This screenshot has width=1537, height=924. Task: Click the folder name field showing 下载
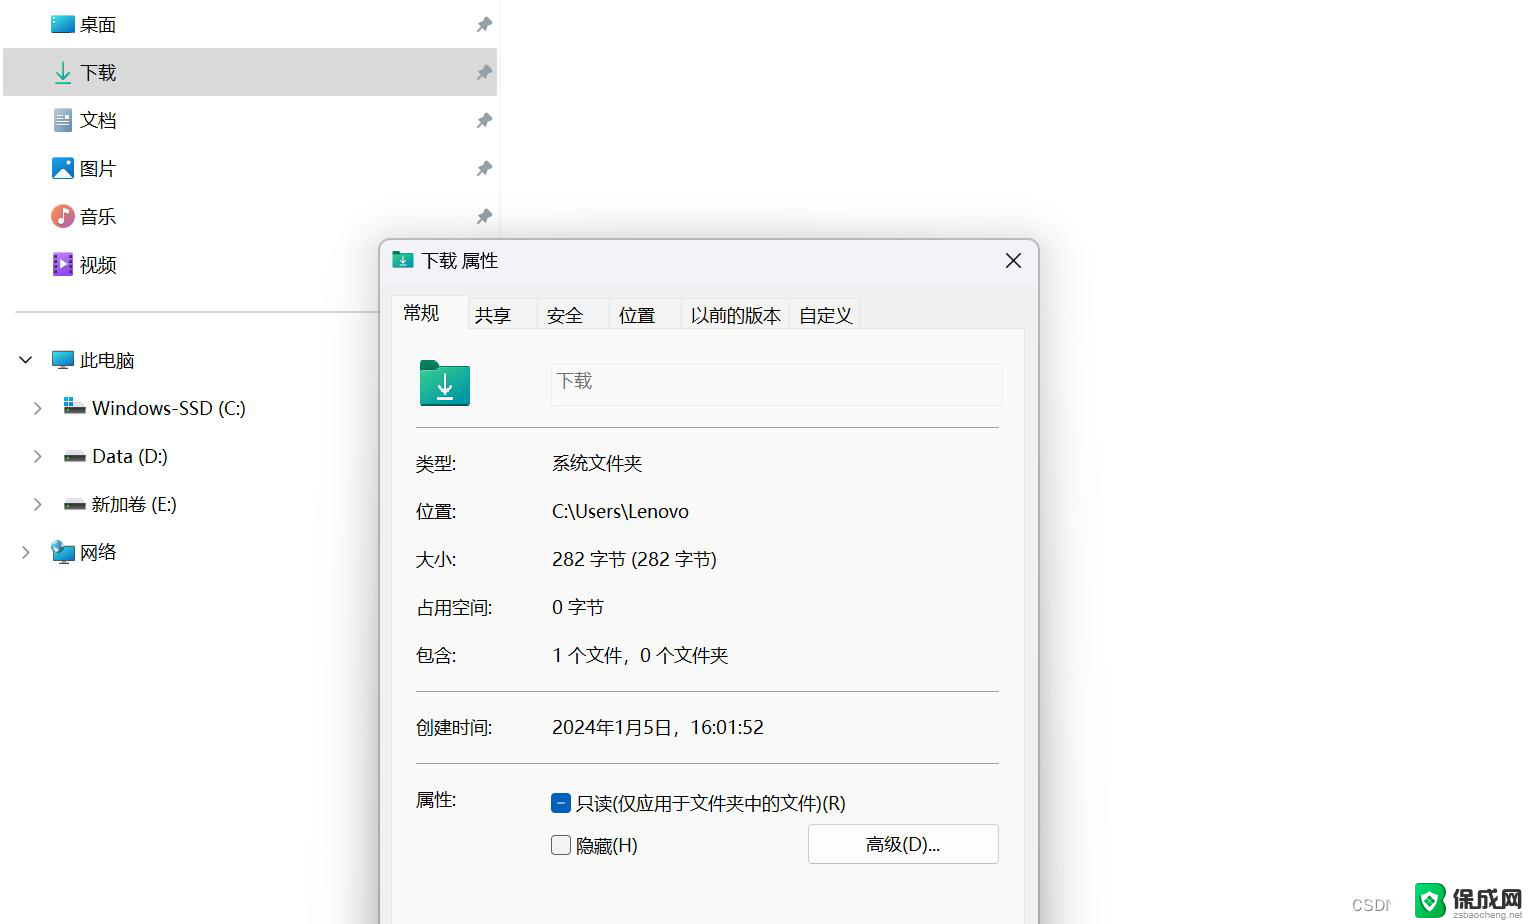776,385
